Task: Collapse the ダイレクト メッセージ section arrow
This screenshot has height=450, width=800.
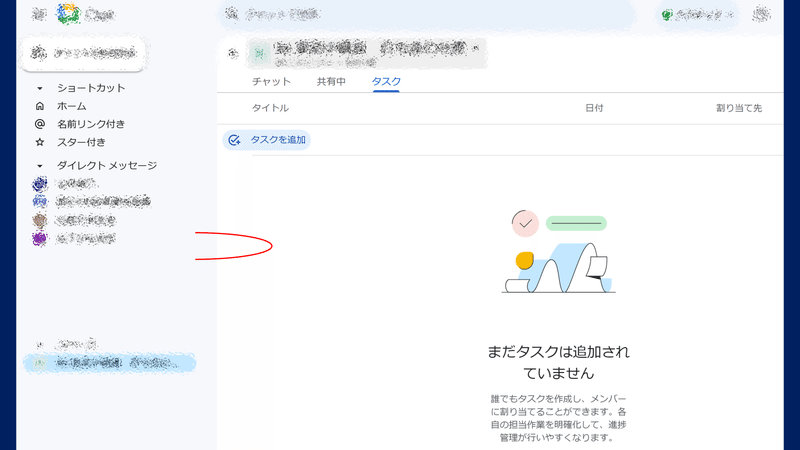Action: 40,166
